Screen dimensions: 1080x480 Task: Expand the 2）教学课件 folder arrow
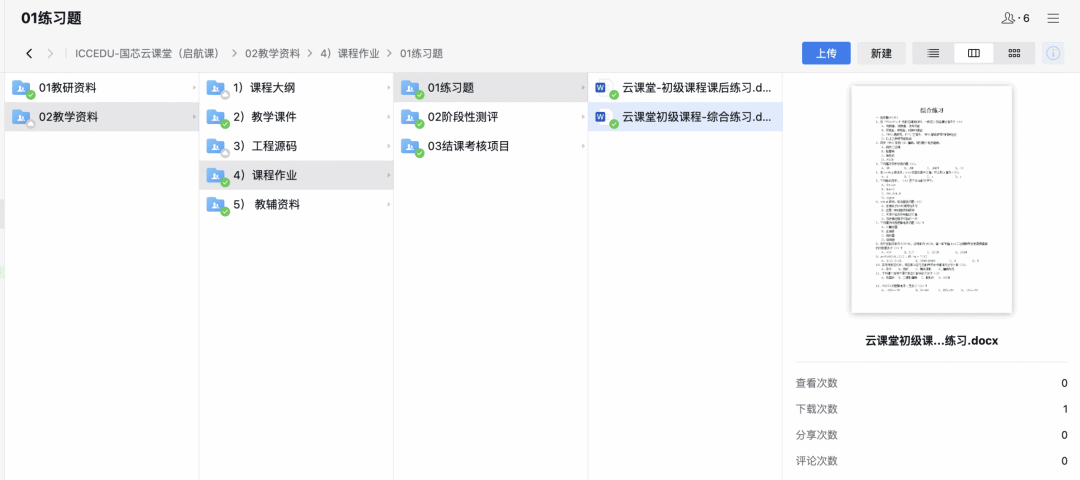[x=388, y=117]
